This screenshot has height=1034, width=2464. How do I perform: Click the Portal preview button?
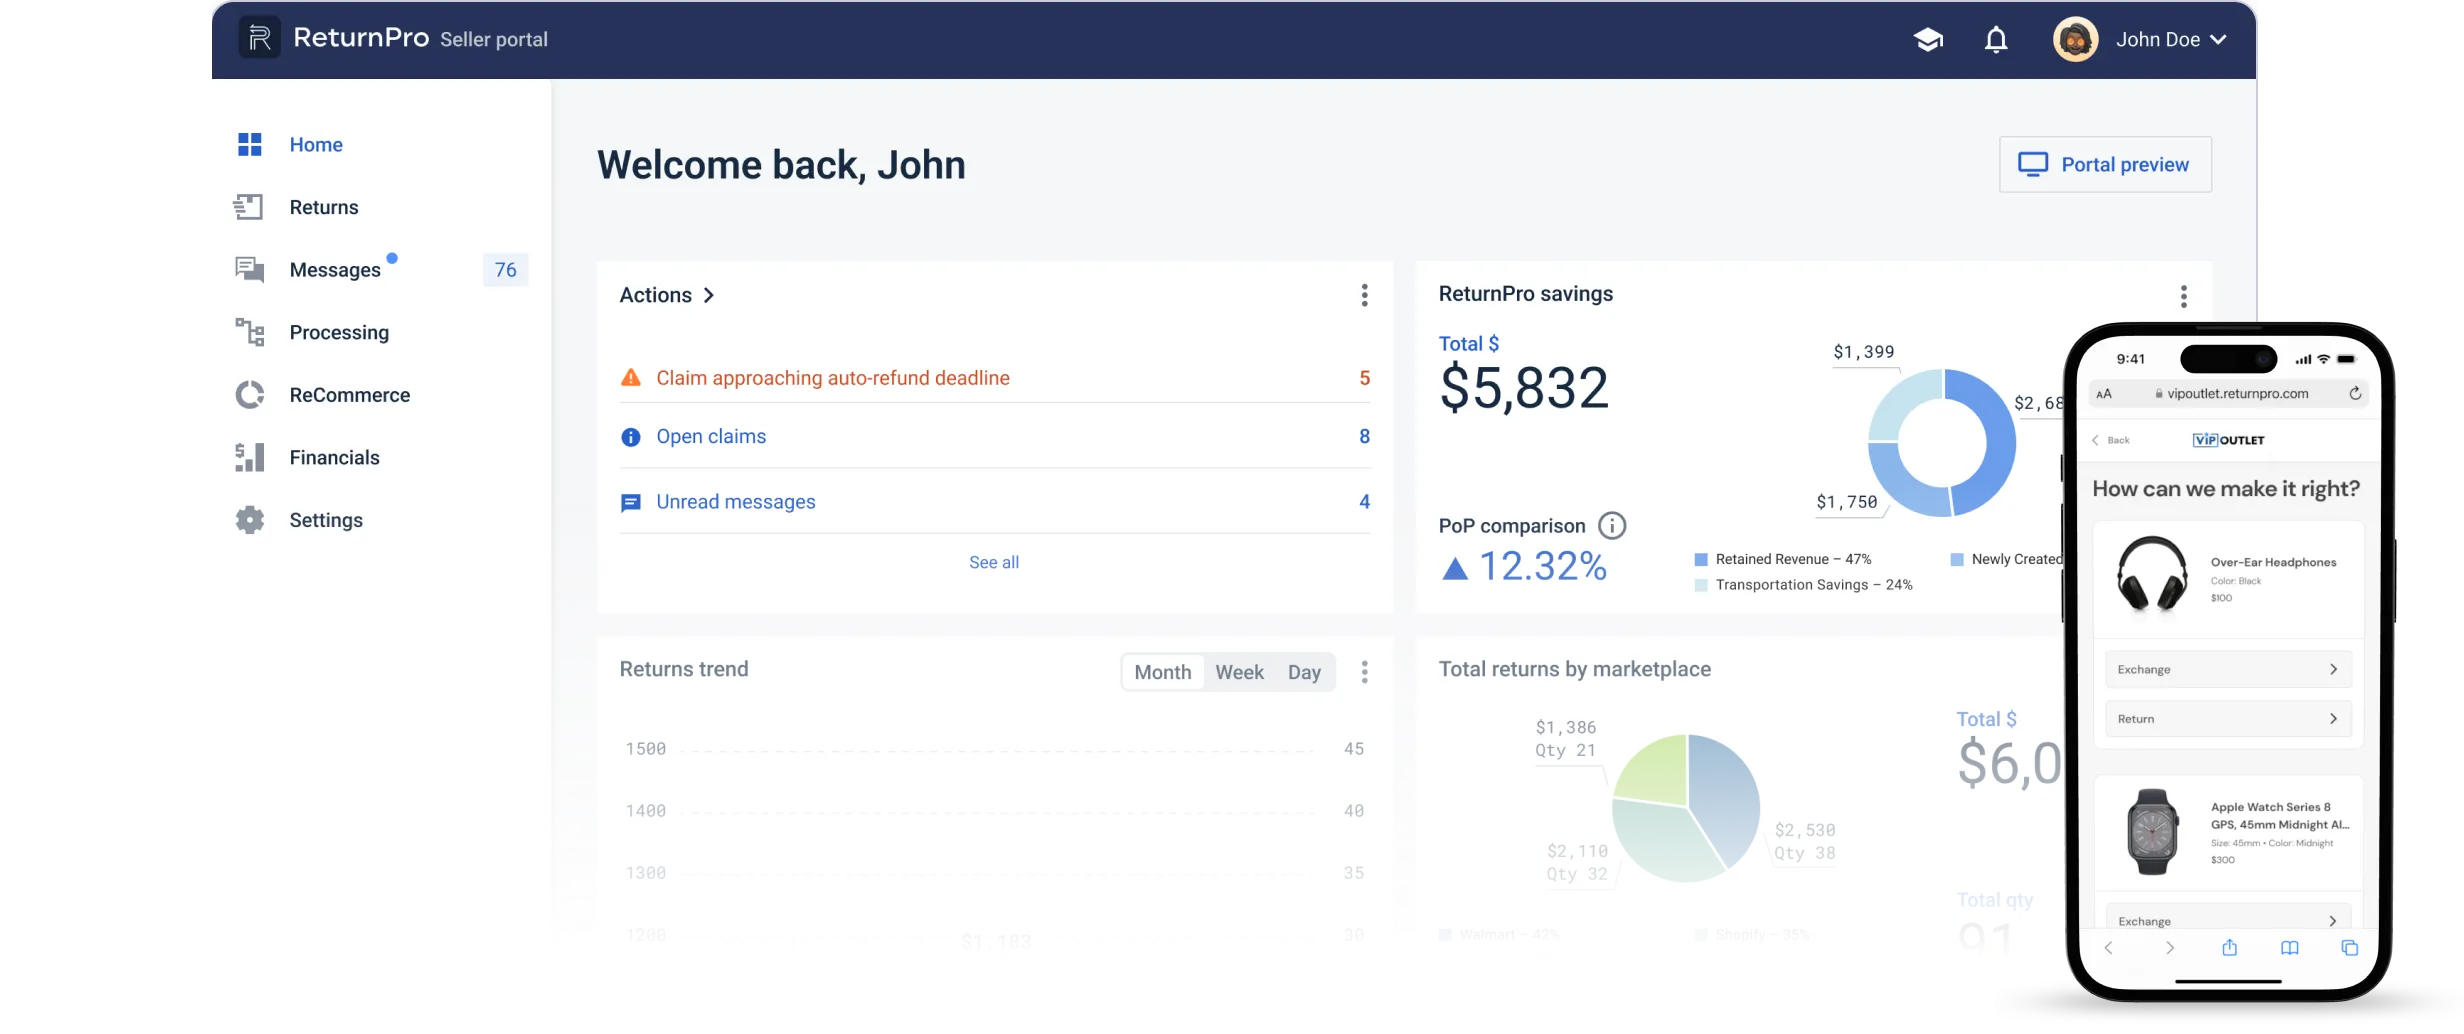(2105, 164)
